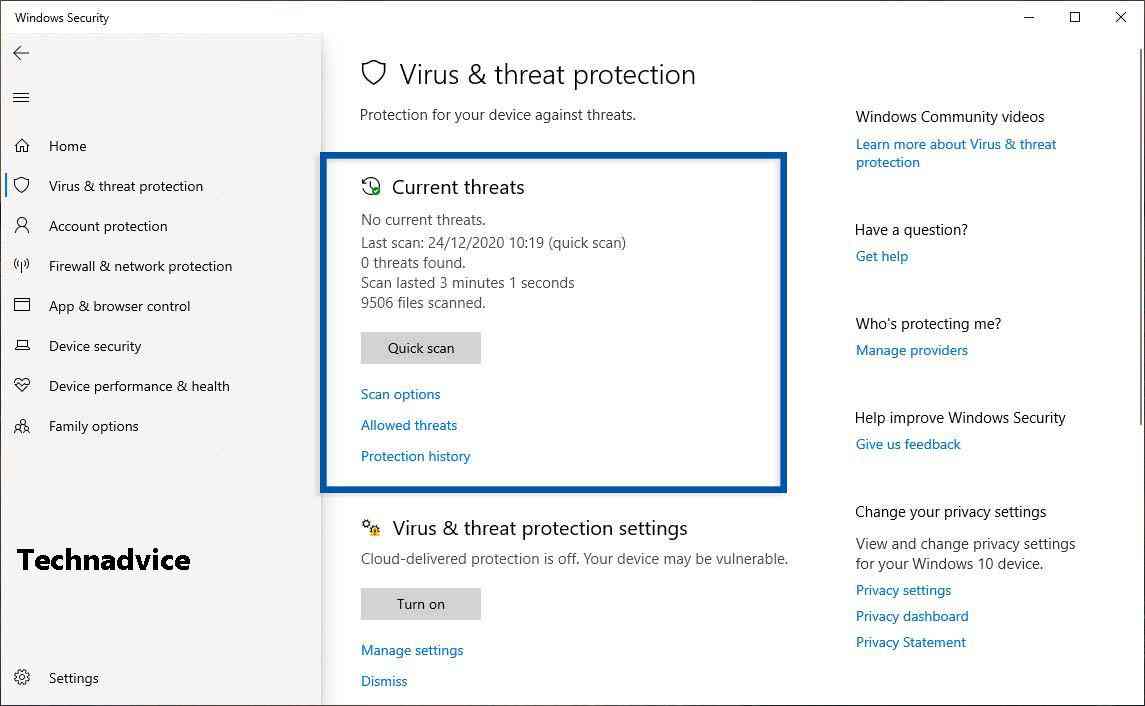Viewport: 1145px width, 706px height.
Task: Click 'No current threats.' text
Action: (x=423, y=220)
